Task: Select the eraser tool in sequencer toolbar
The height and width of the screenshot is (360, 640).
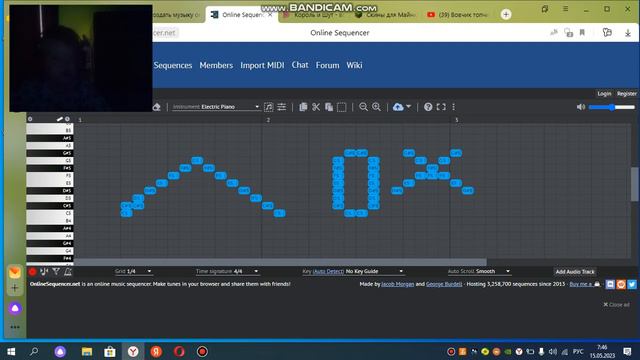Action: pyautogui.click(x=157, y=107)
